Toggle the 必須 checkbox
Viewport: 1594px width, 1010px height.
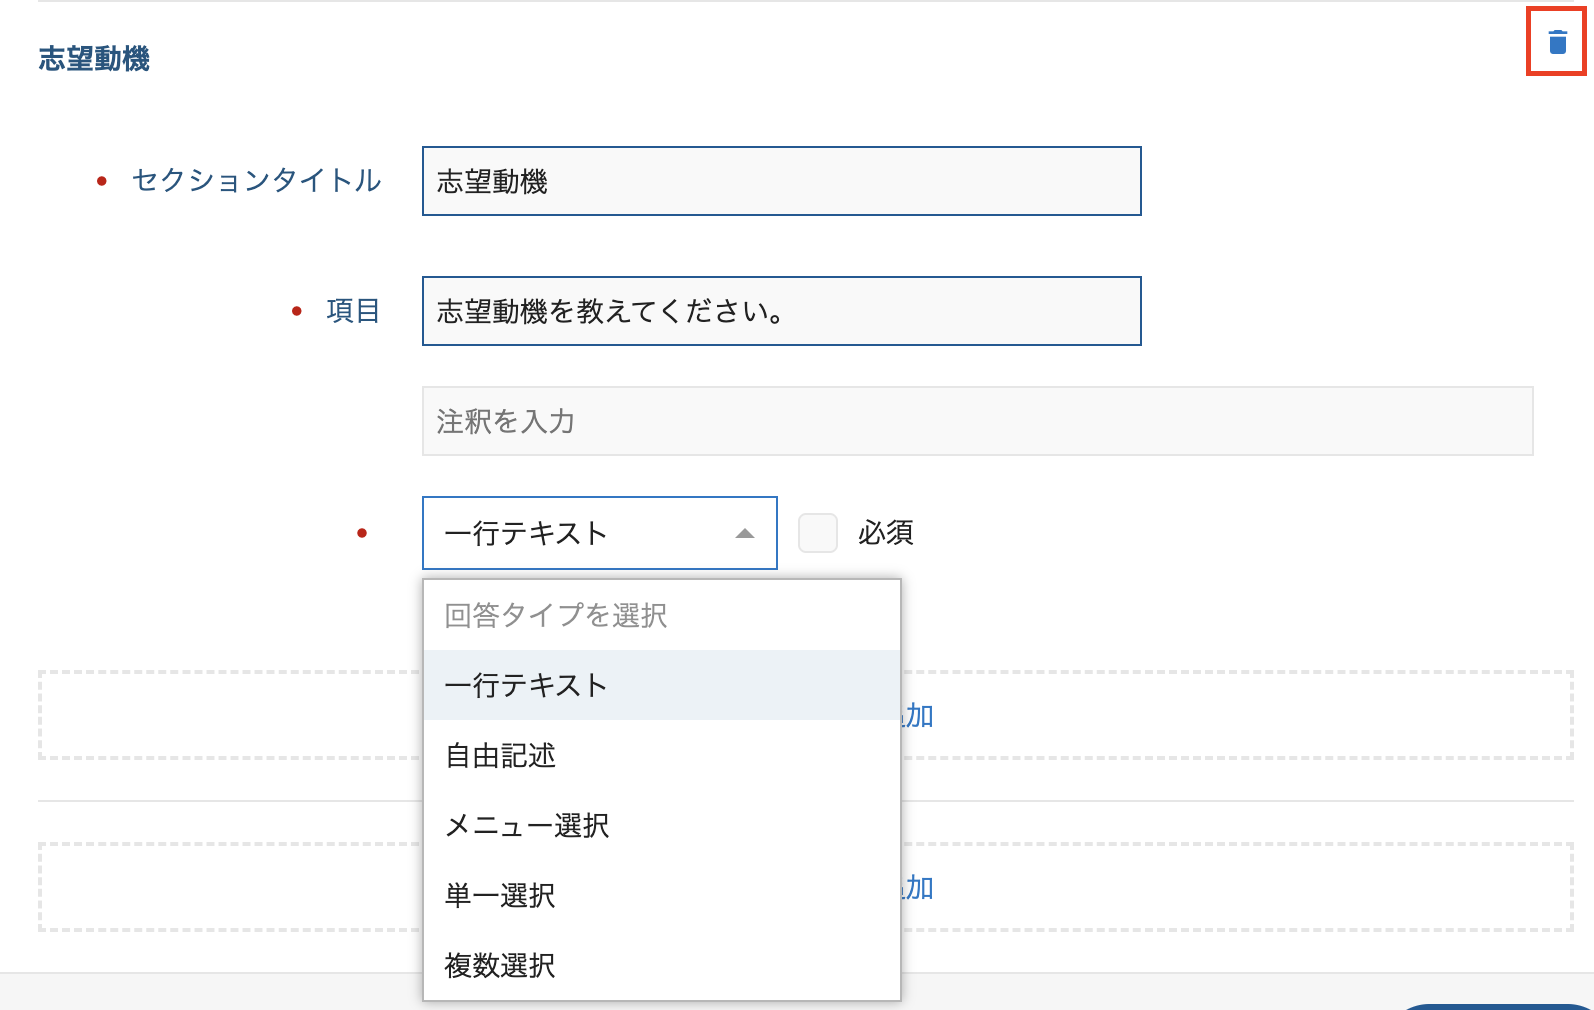click(817, 533)
